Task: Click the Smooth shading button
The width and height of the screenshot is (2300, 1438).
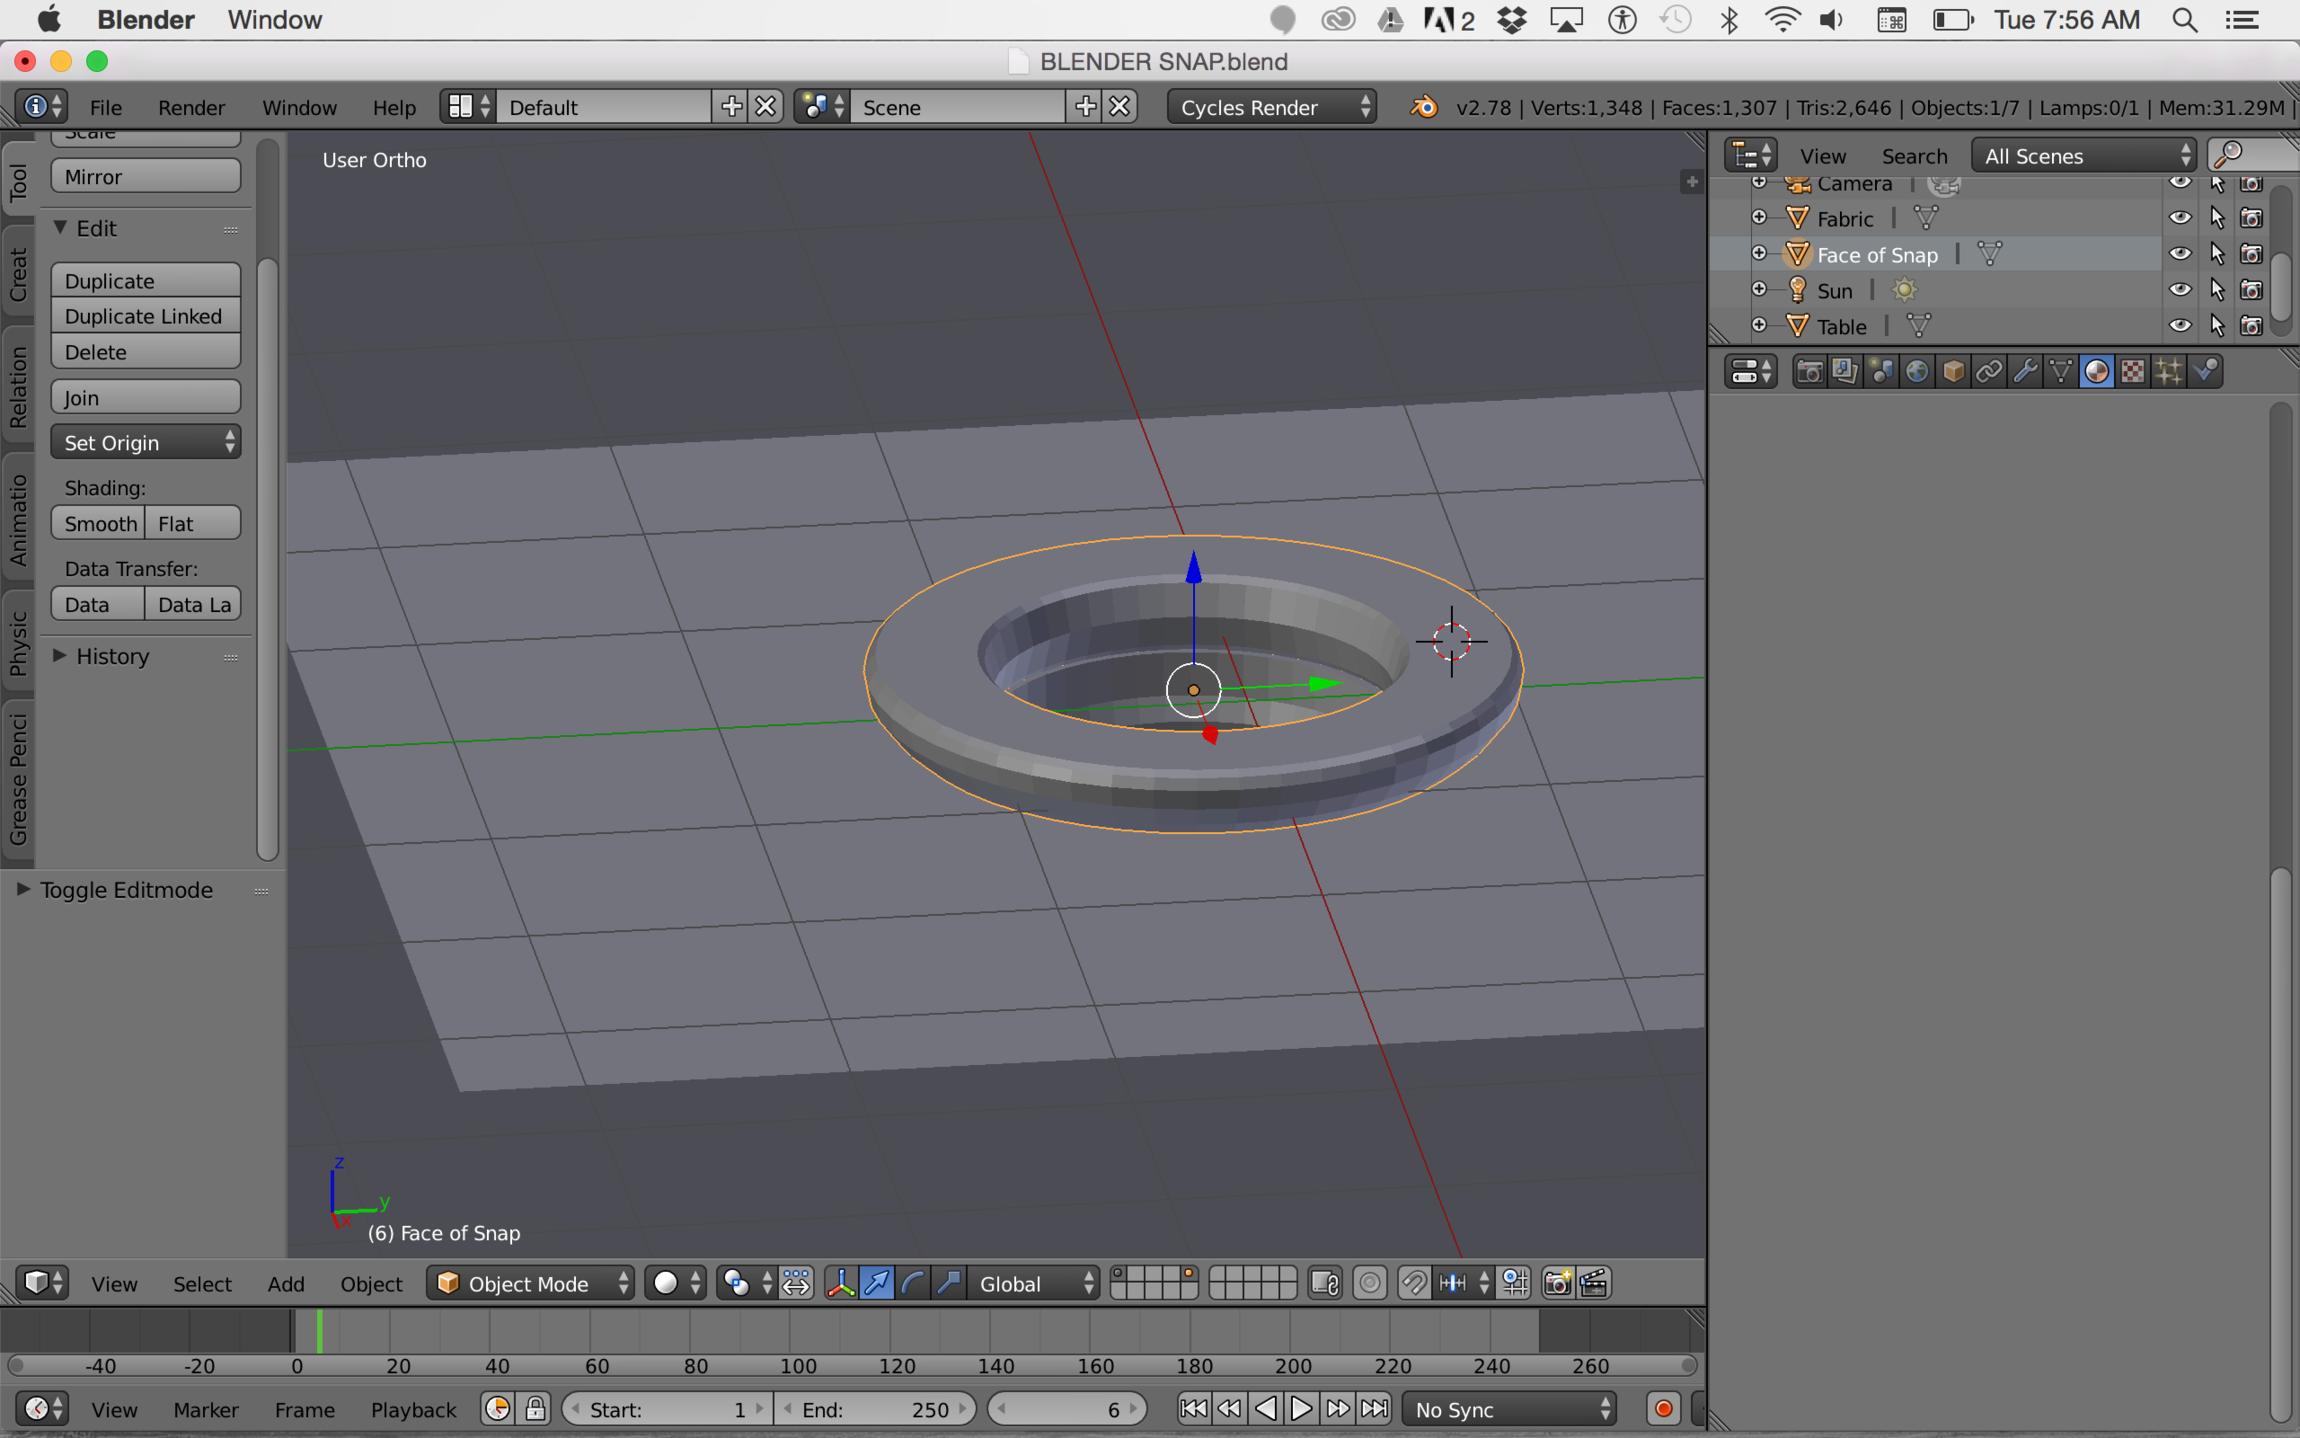Action: click(x=99, y=523)
